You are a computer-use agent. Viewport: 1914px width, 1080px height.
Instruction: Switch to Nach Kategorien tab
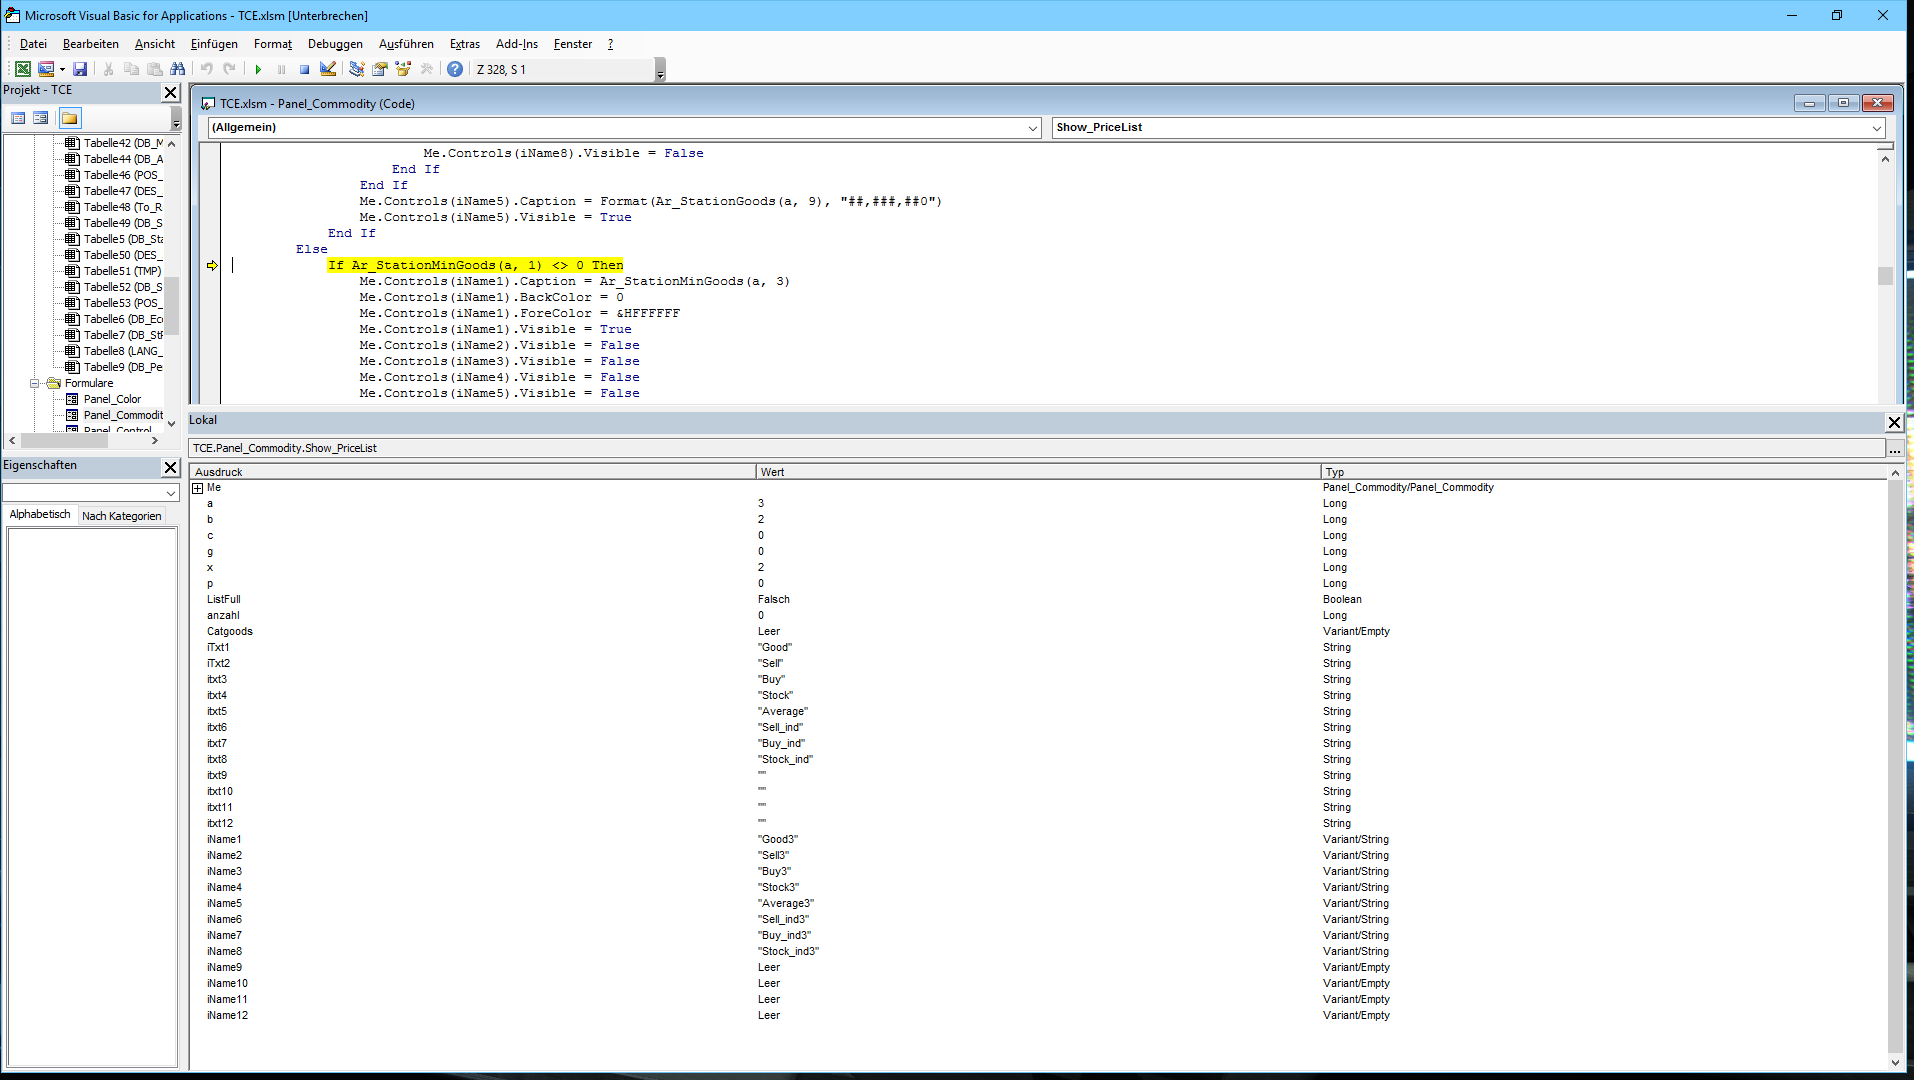[x=121, y=516]
